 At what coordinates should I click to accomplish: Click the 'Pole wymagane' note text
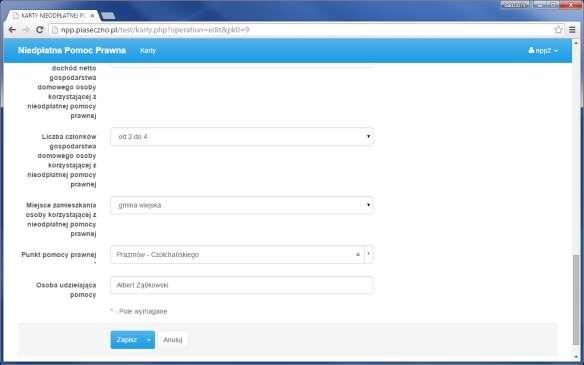(139, 311)
